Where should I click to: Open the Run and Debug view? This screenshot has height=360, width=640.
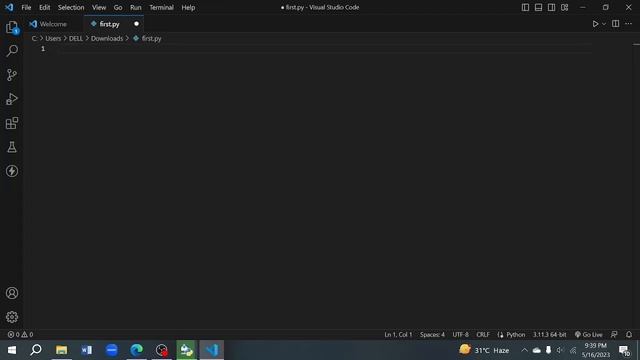tap(12, 99)
